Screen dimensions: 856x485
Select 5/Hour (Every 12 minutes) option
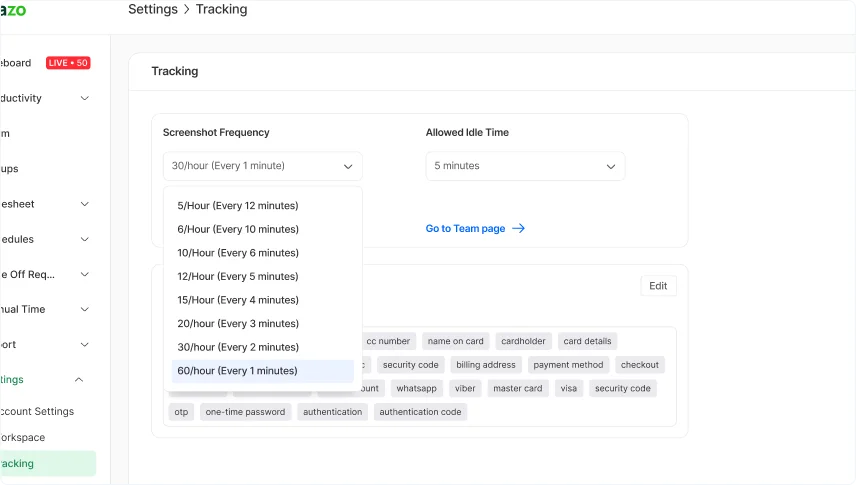point(238,206)
